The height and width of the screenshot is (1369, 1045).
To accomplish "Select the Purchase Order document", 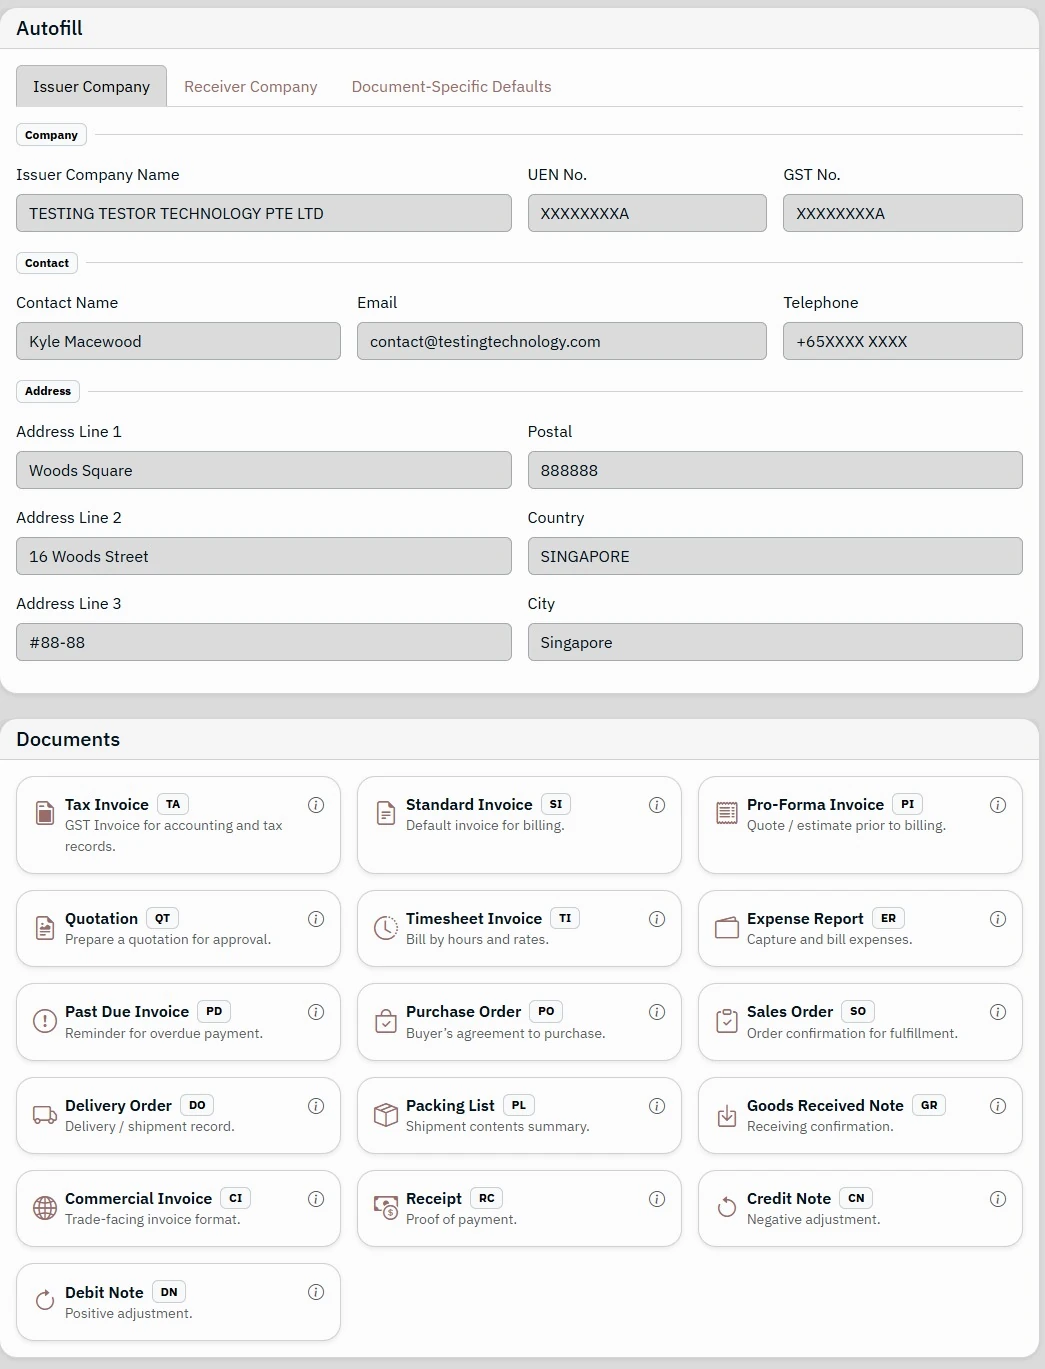I will click(x=518, y=1021).
